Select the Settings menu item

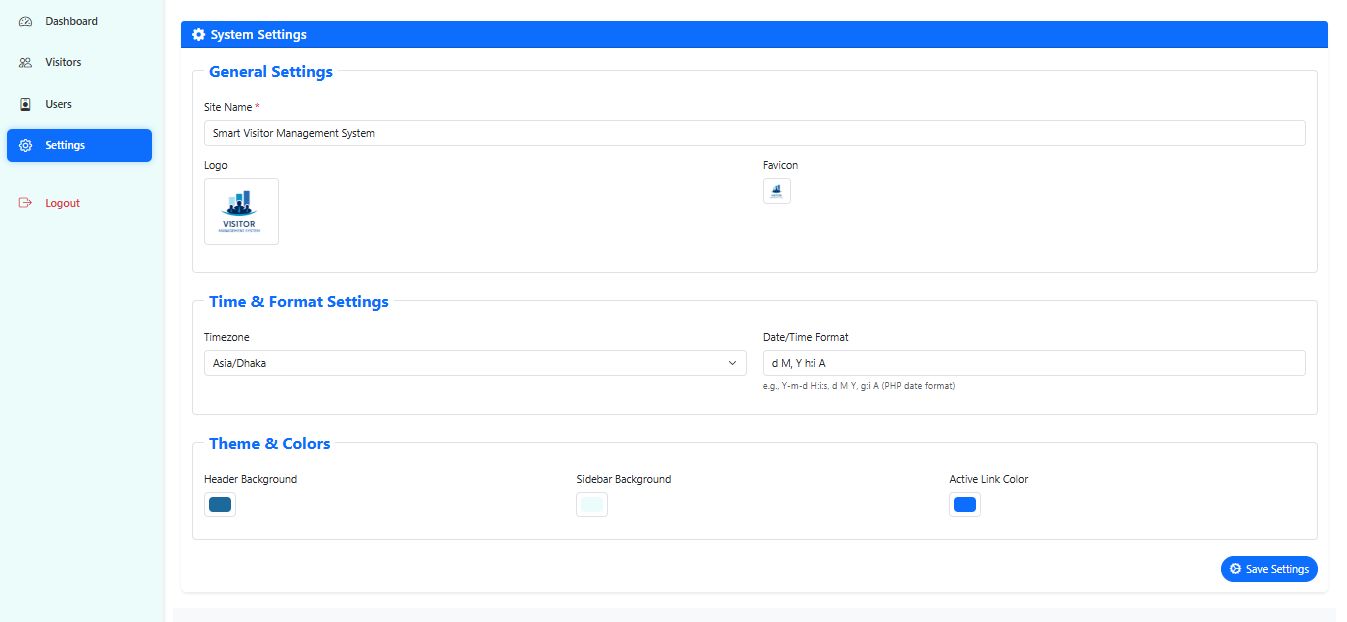(x=79, y=145)
